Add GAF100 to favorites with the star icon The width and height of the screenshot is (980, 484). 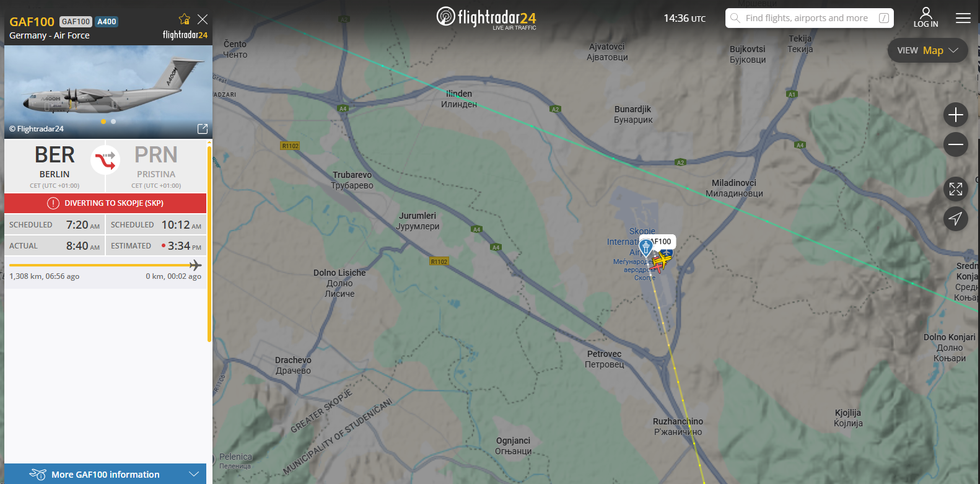click(x=184, y=19)
